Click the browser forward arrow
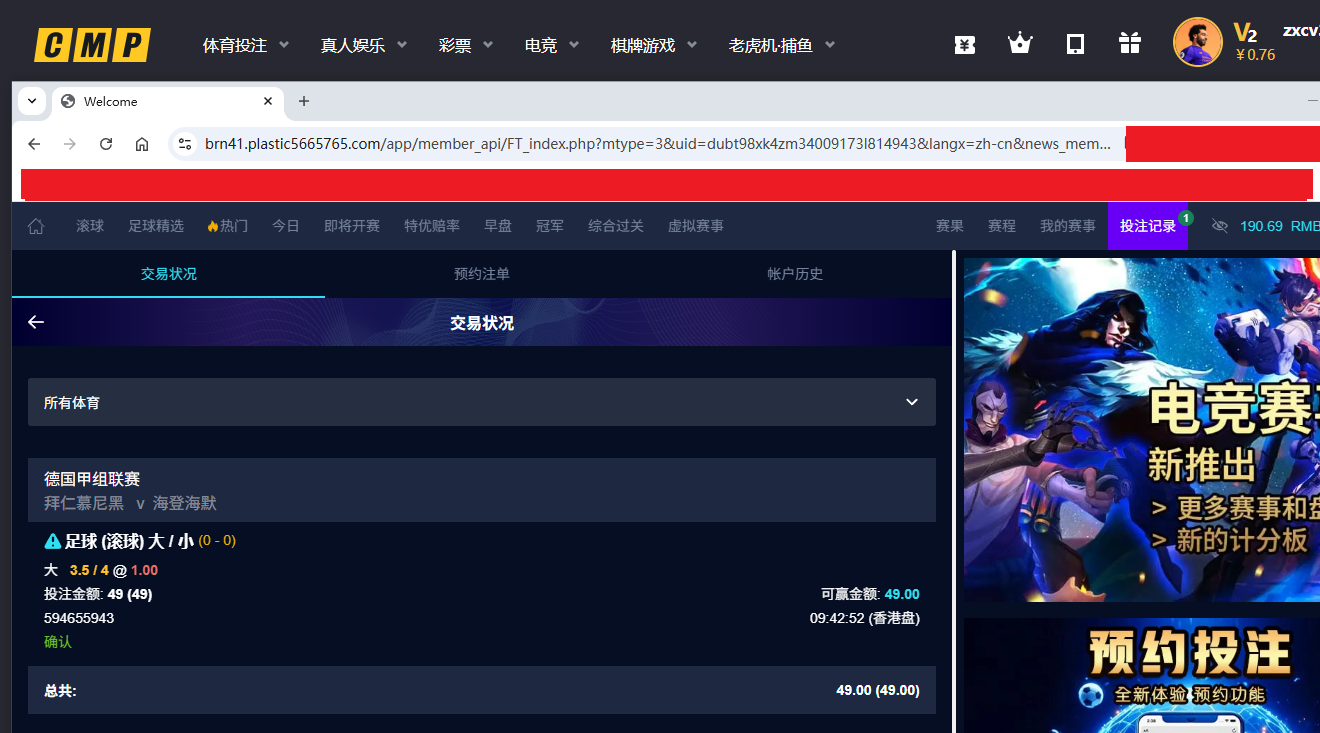 coord(70,144)
